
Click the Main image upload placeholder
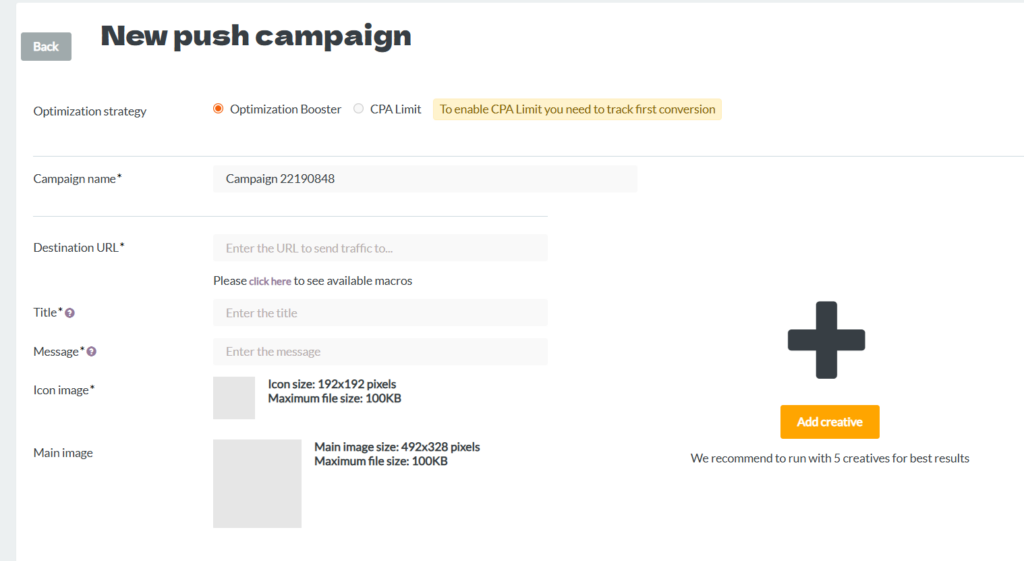[x=257, y=483]
